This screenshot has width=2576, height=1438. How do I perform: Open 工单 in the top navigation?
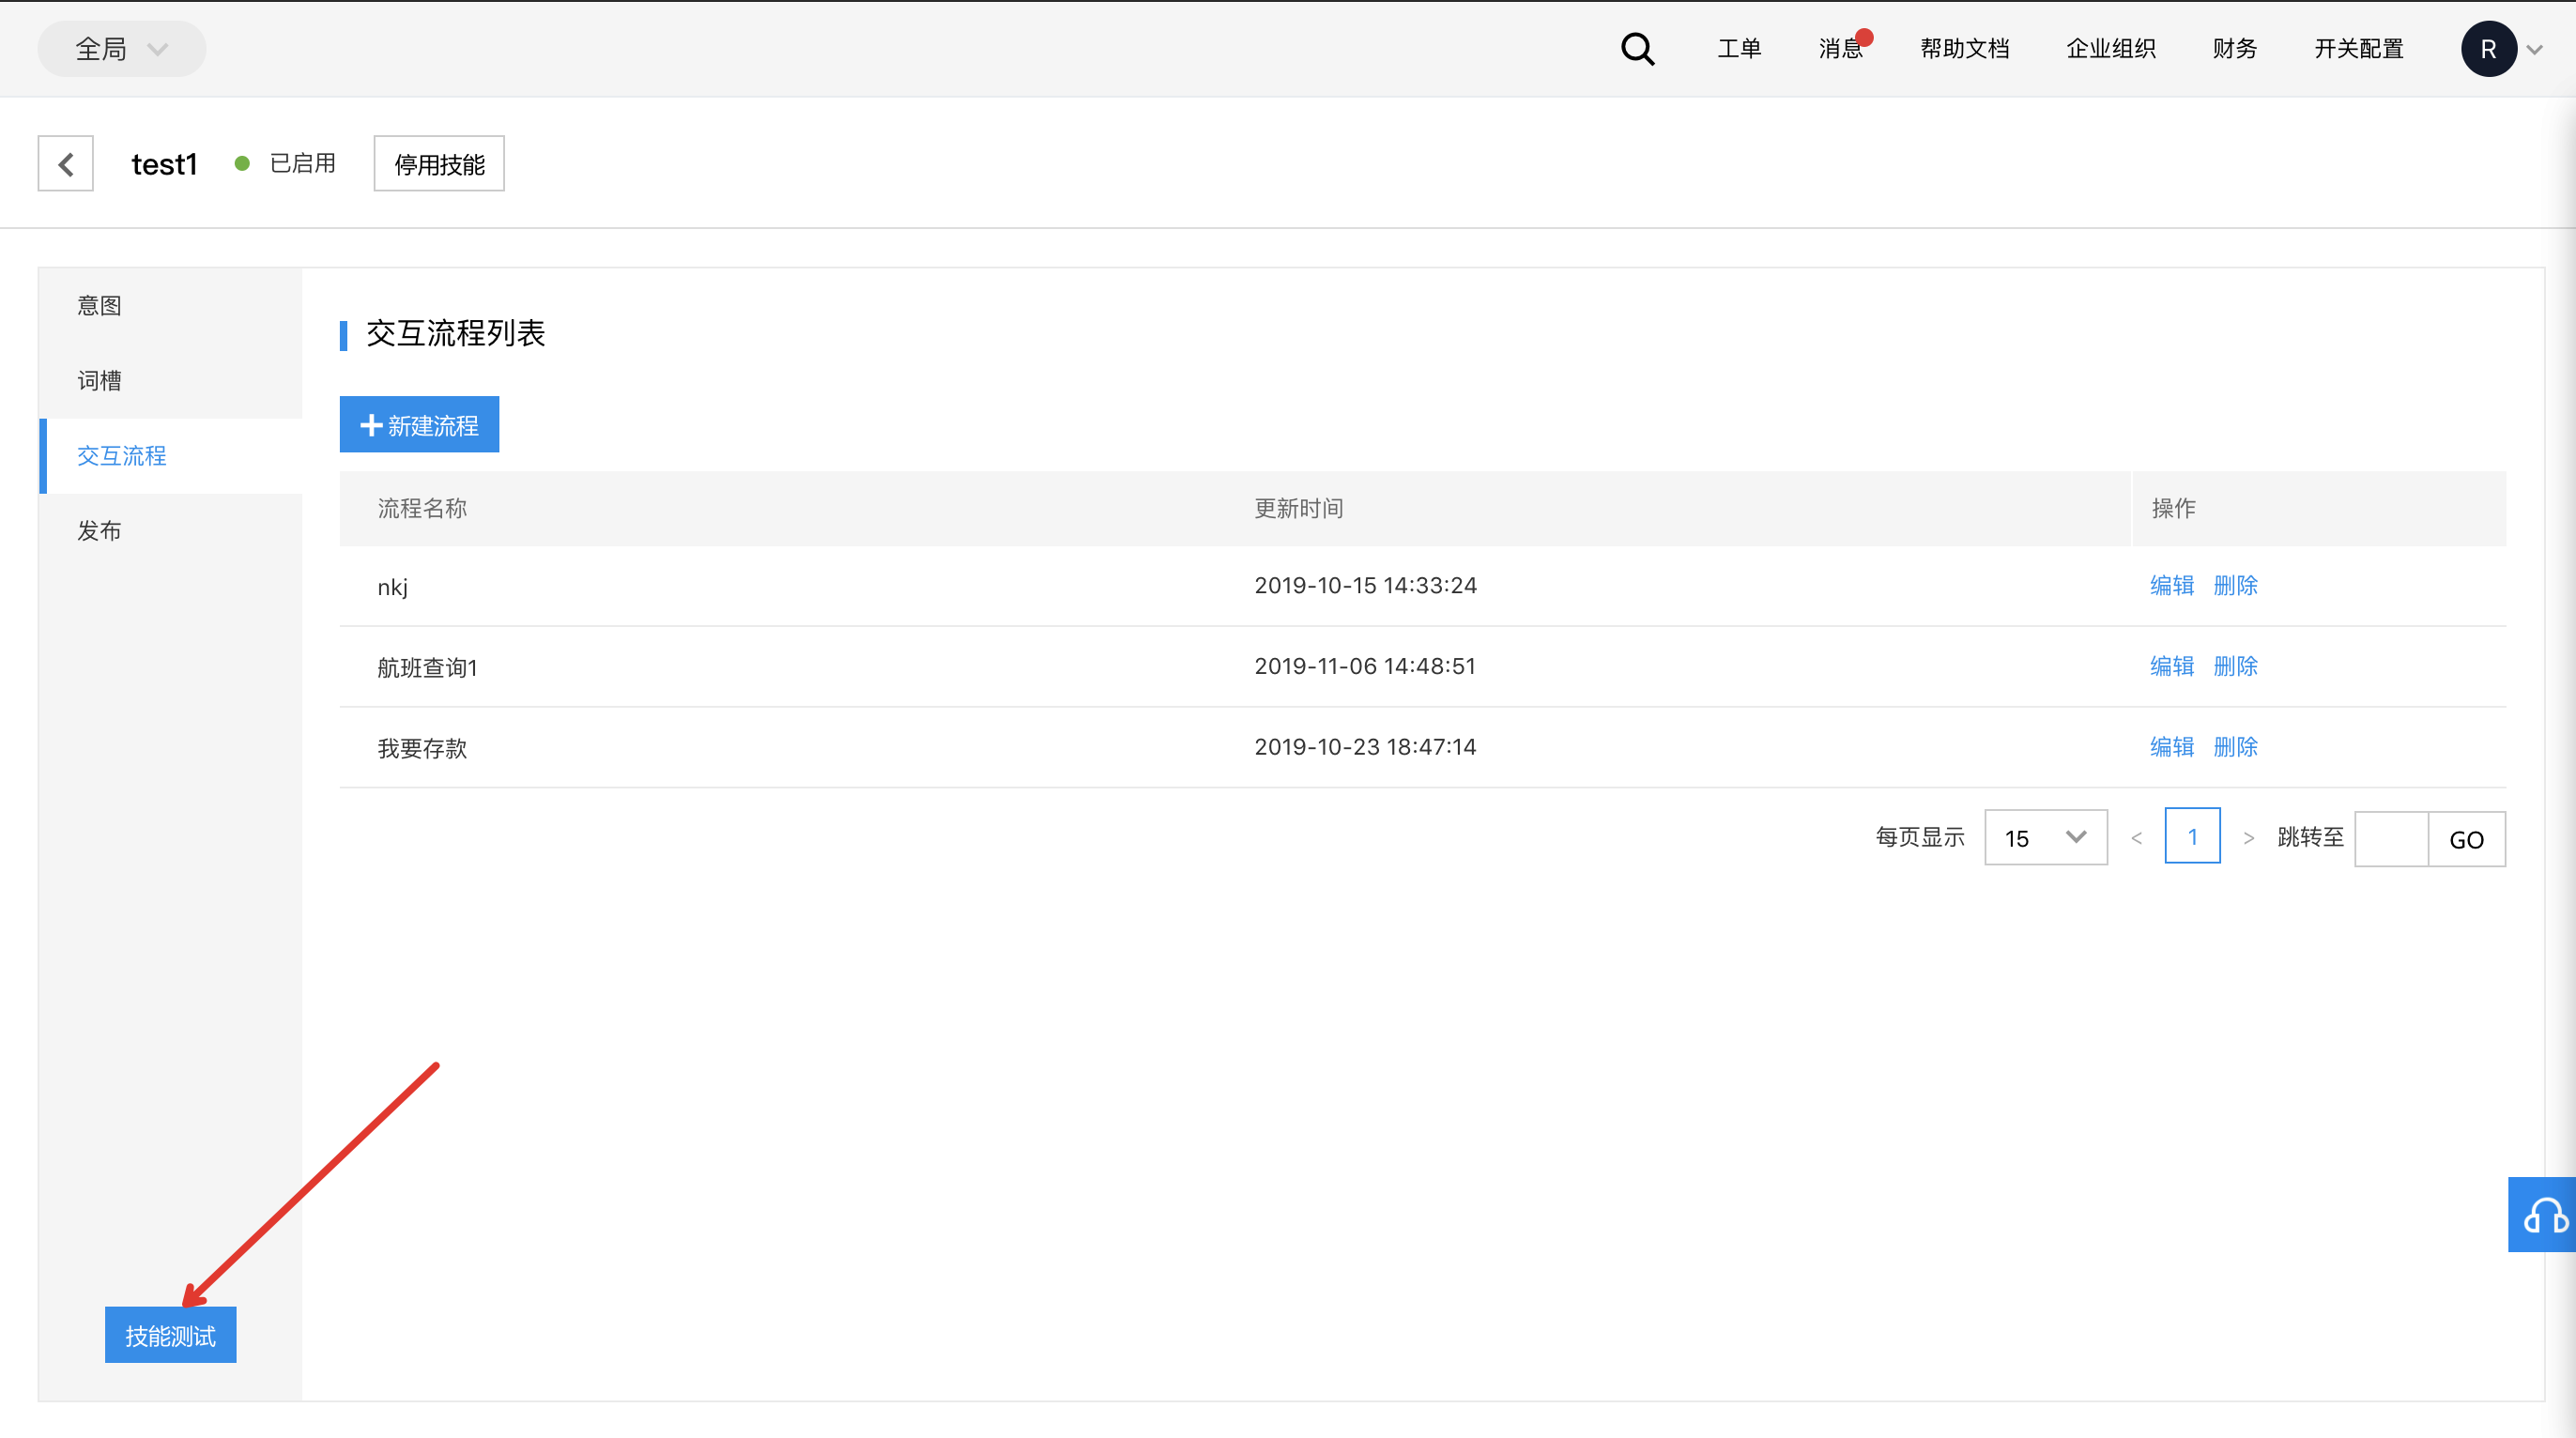[1739, 49]
